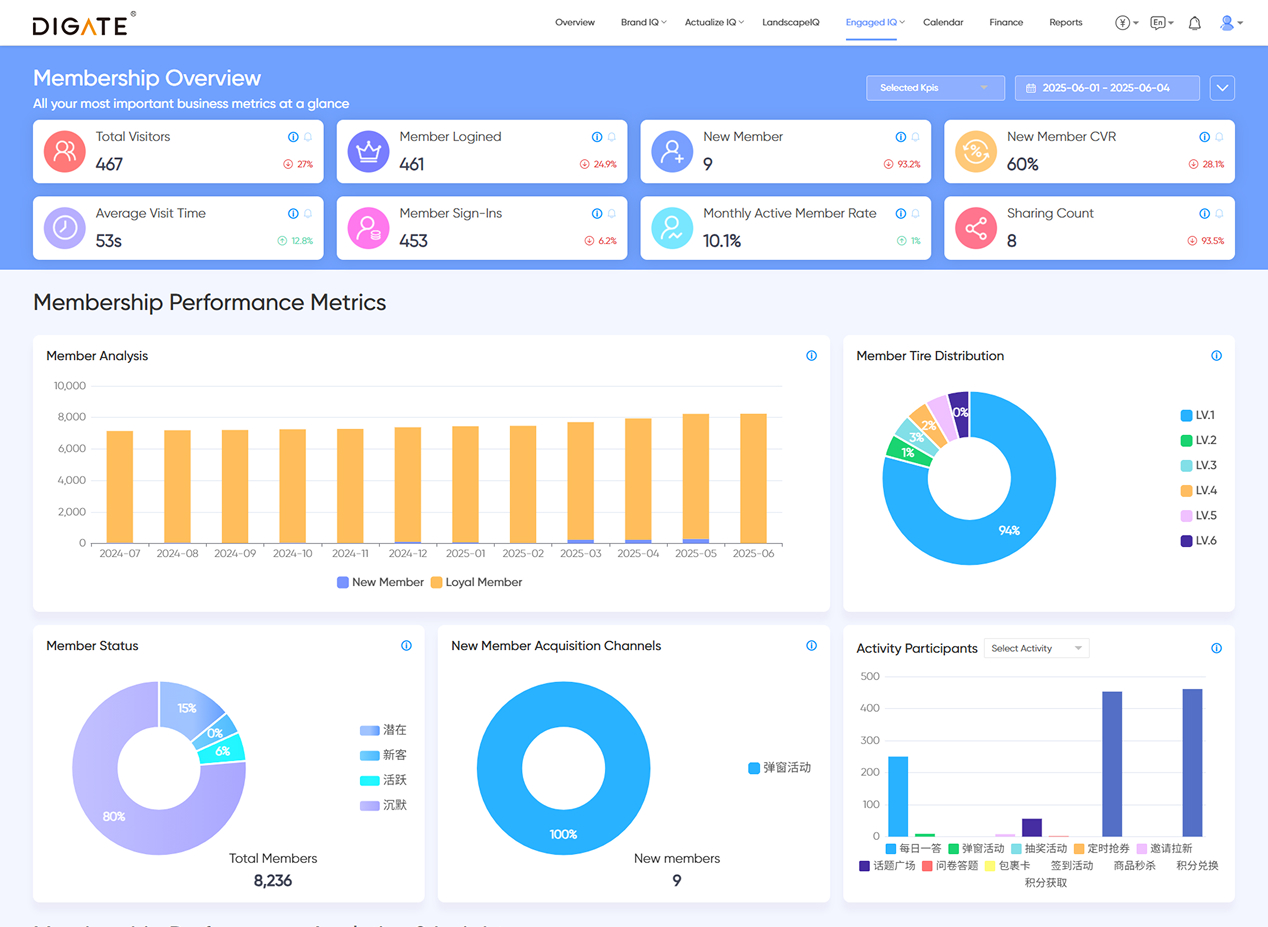This screenshot has height=927, width=1268.
Task: Click the LV.4 orange legend swatch
Action: point(1186,491)
